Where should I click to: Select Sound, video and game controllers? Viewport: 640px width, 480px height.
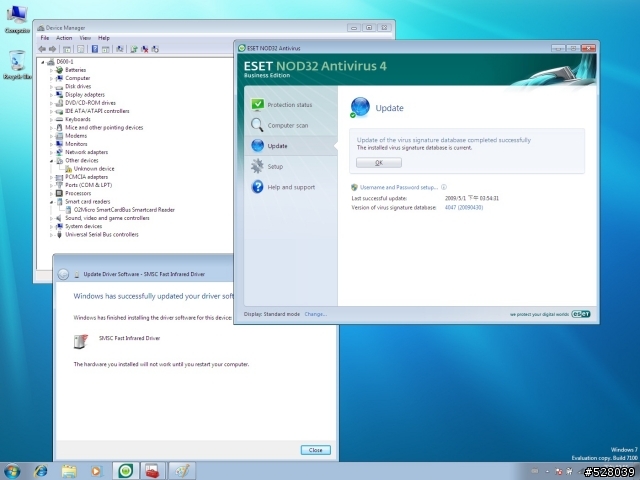[107, 218]
